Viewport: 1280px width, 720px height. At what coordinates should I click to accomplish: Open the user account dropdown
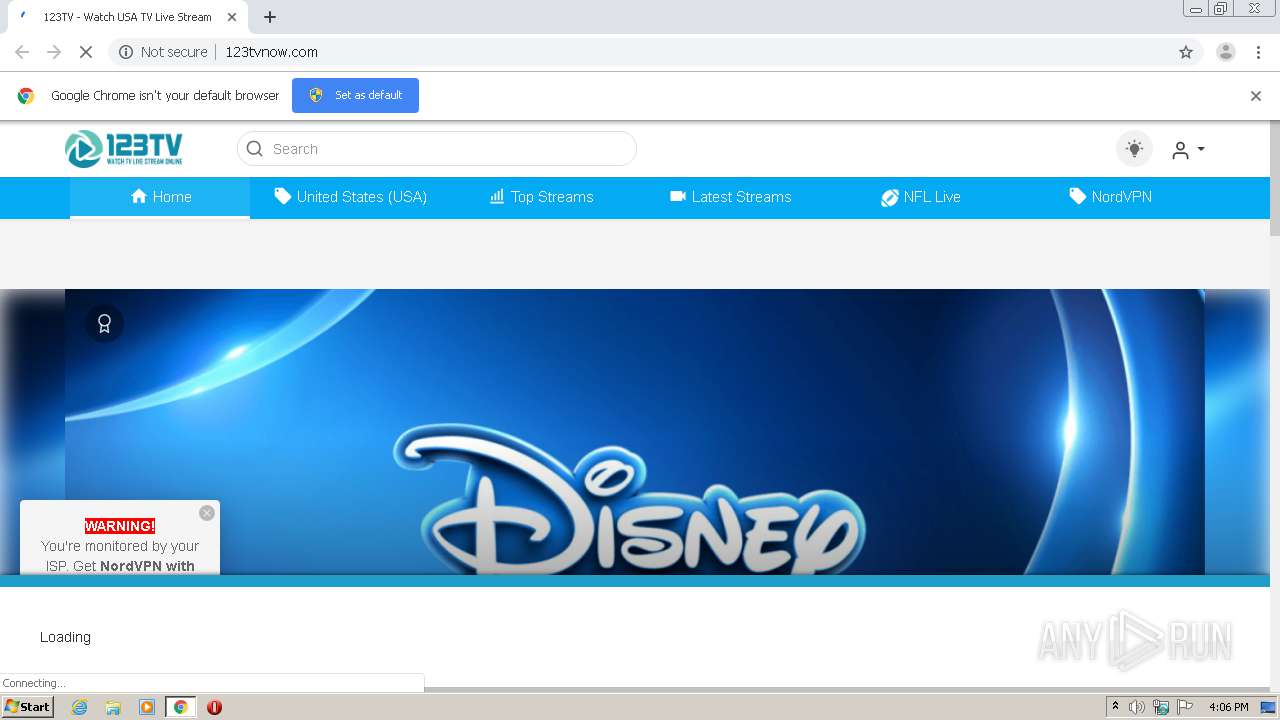coord(1188,149)
